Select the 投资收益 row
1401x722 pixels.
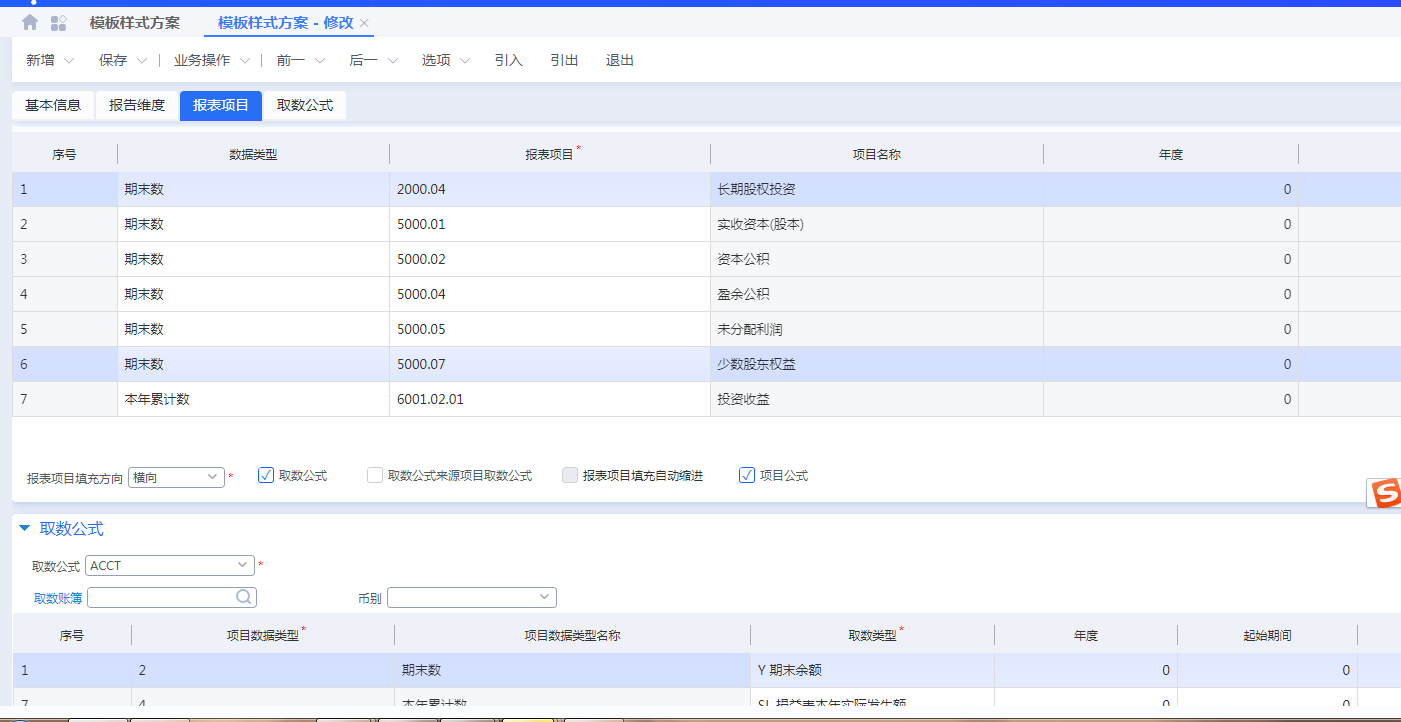[743, 399]
